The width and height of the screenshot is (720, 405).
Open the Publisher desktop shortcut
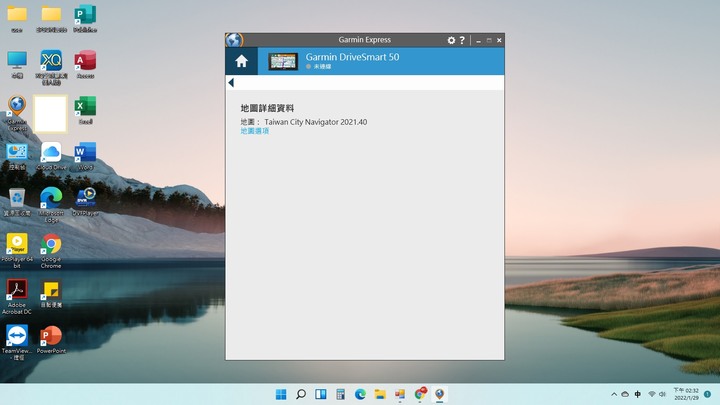85,18
